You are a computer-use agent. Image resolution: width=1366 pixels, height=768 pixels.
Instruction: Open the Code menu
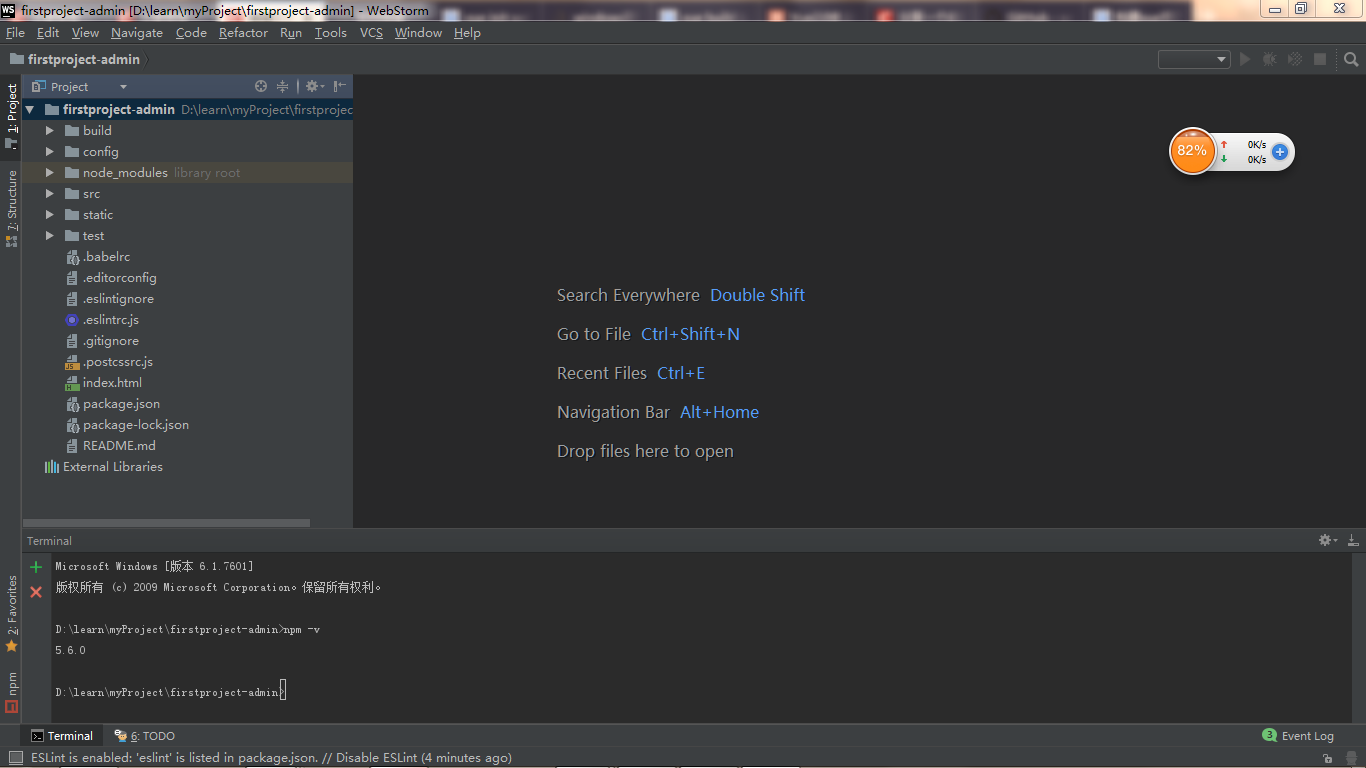191,33
